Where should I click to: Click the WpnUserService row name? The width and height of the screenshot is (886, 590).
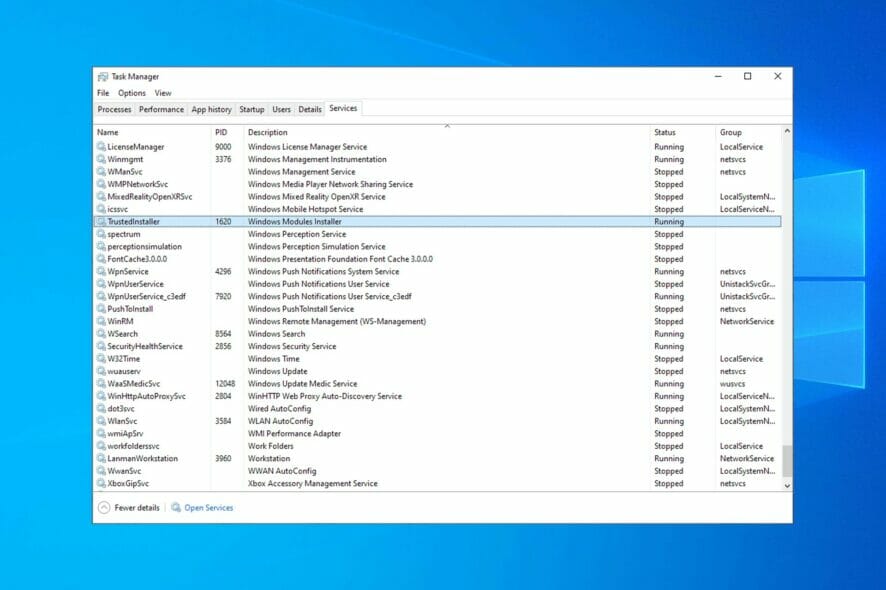point(136,284)
